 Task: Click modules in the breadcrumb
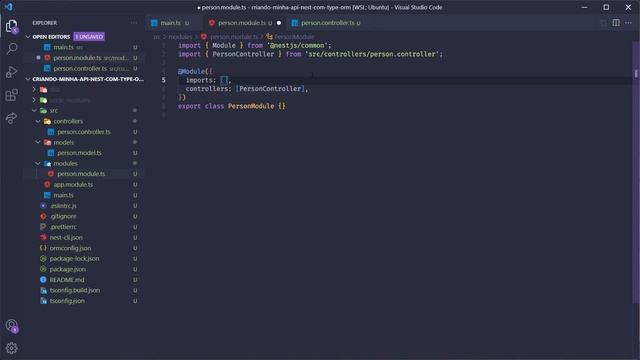[x=180, y=37]
